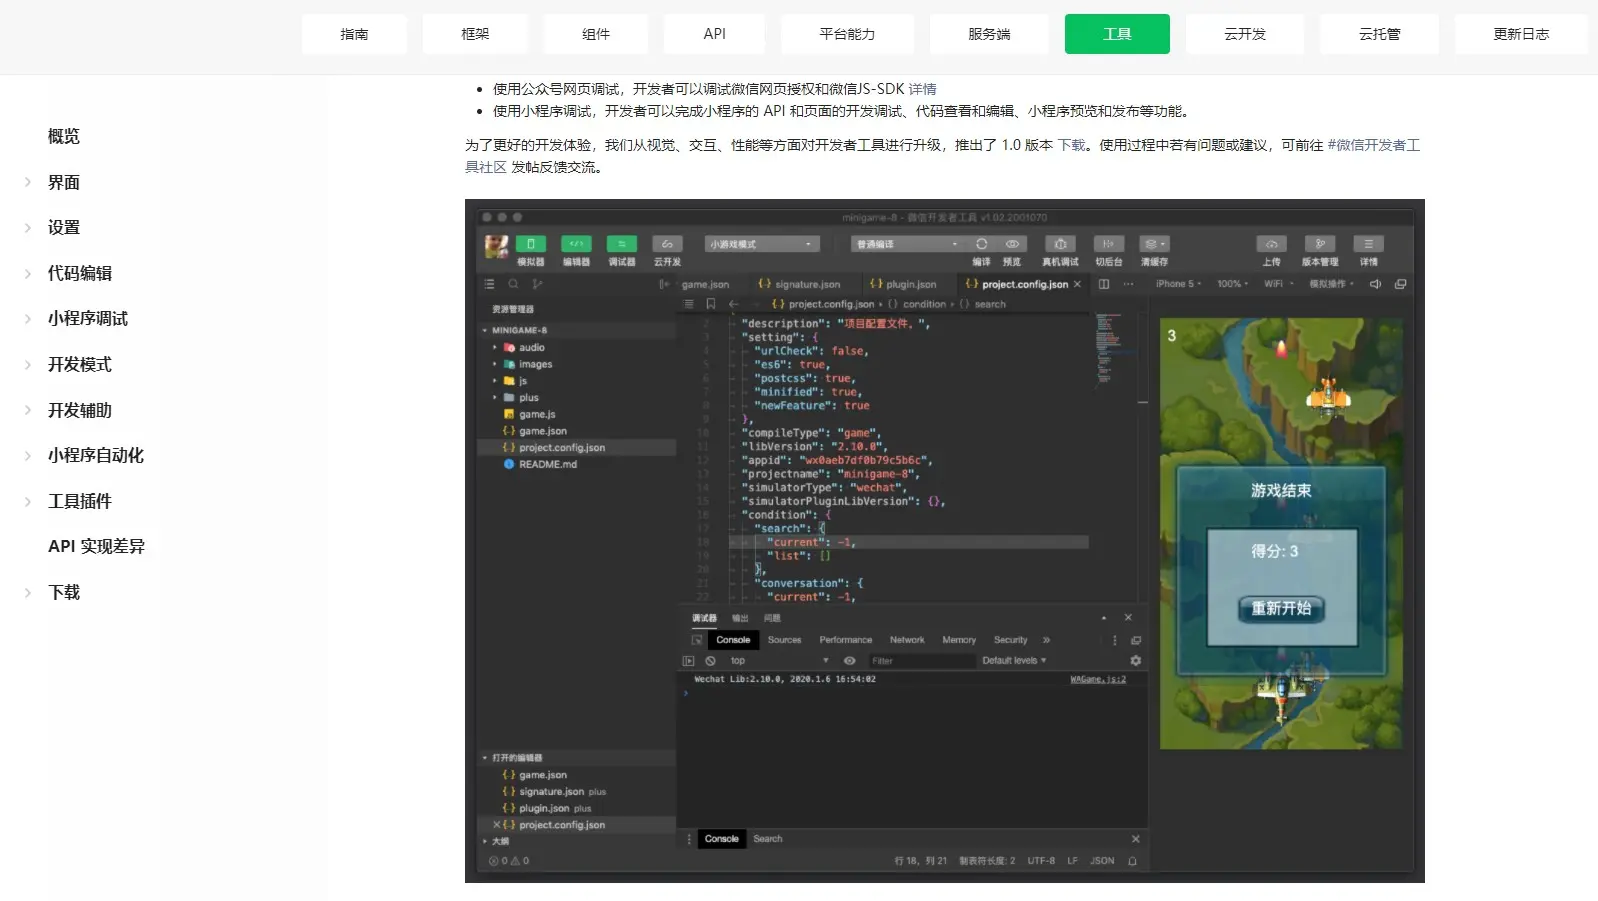The image size is (1598, 901).
Task: Click the 真机调试 remote debug icon
Action: click(1060, 244)
